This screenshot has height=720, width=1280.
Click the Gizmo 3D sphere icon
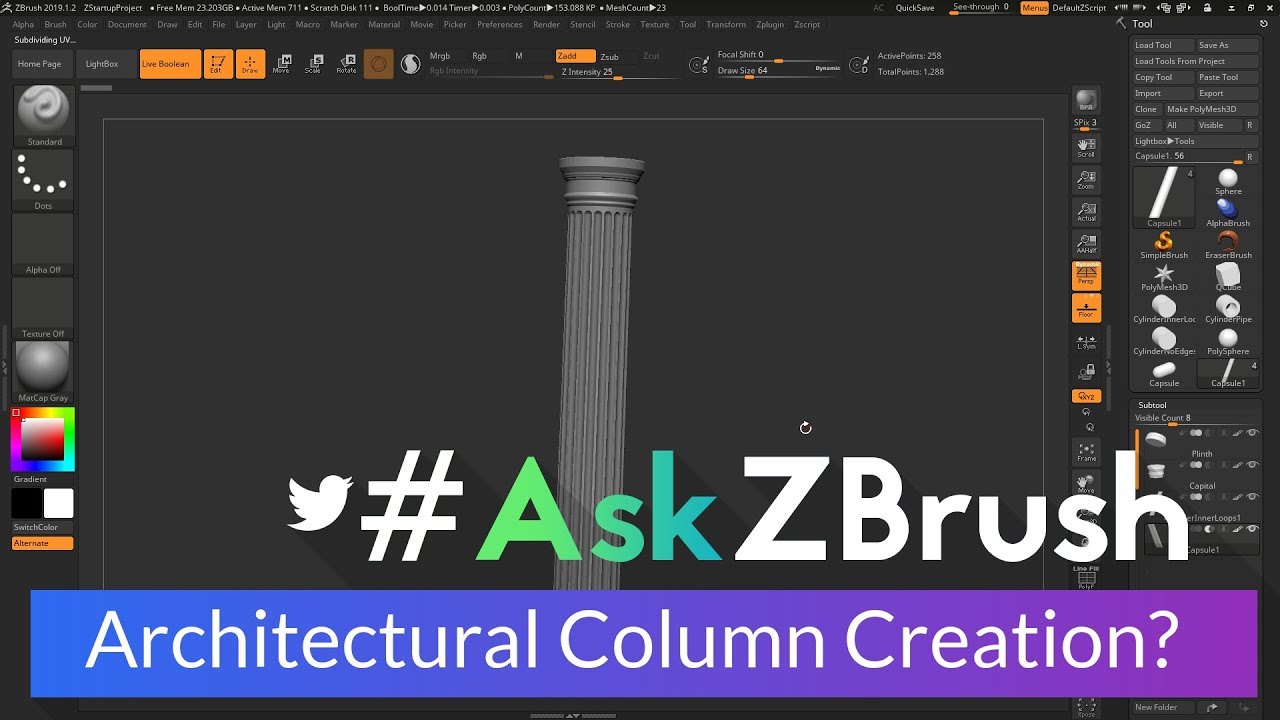coord(378,64)
